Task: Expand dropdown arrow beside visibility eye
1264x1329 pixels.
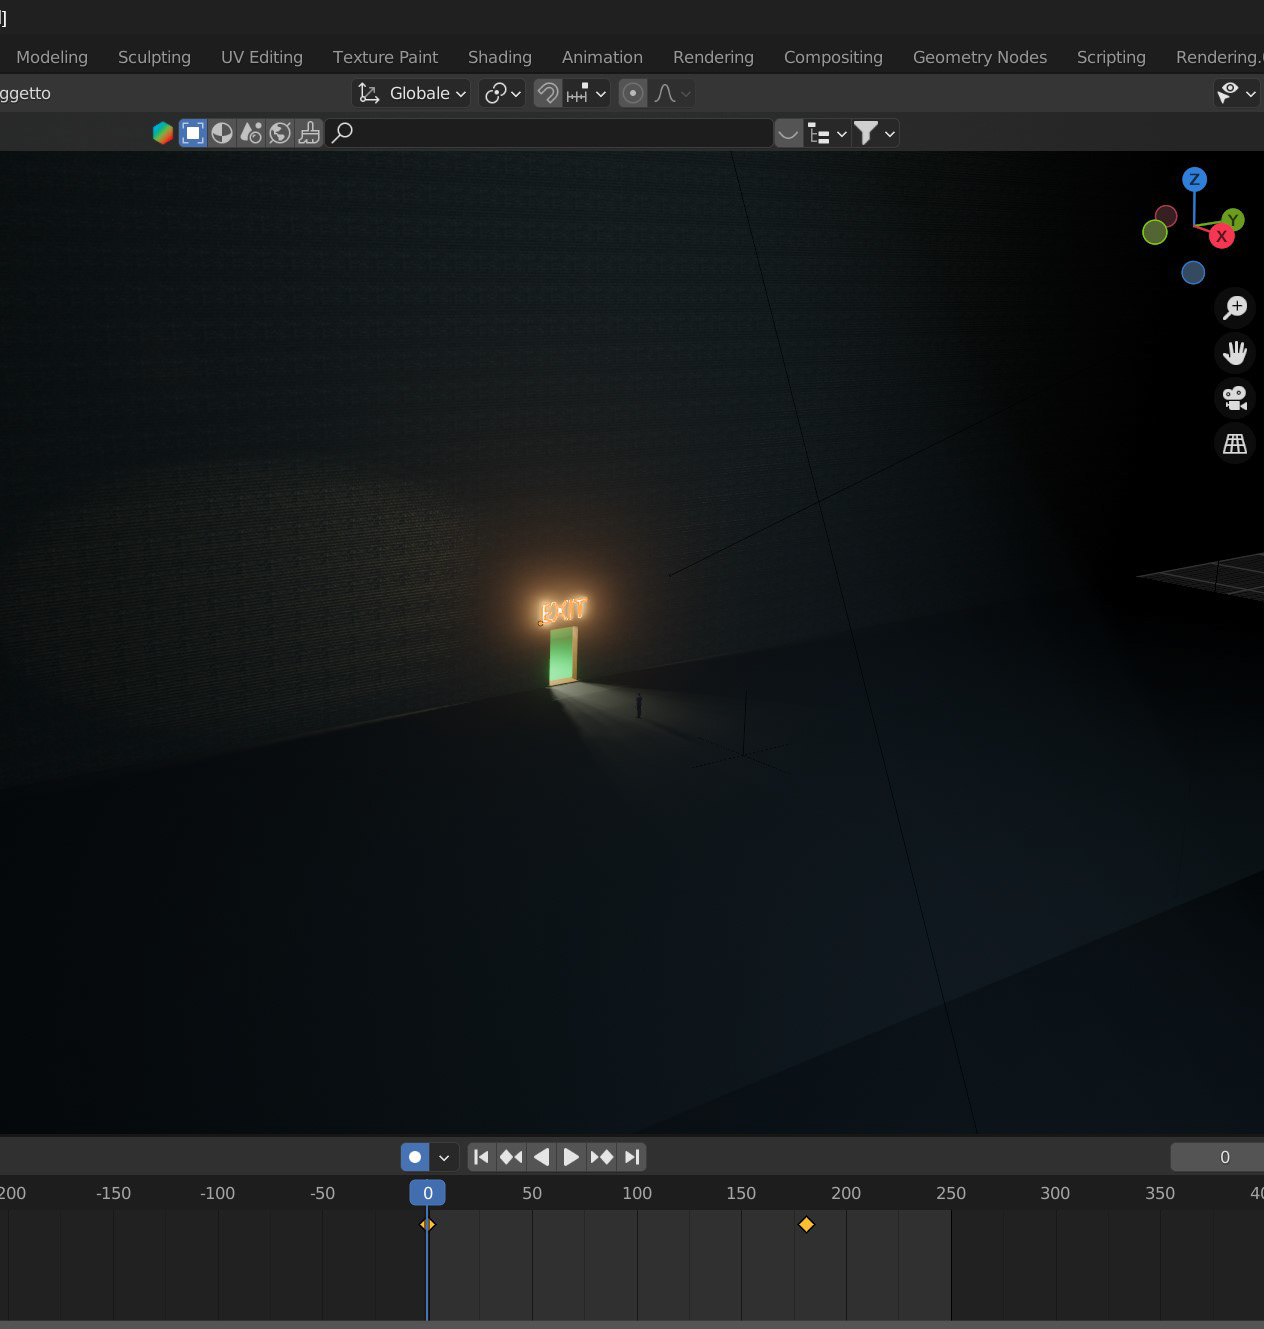Action: coord(1251,94)
